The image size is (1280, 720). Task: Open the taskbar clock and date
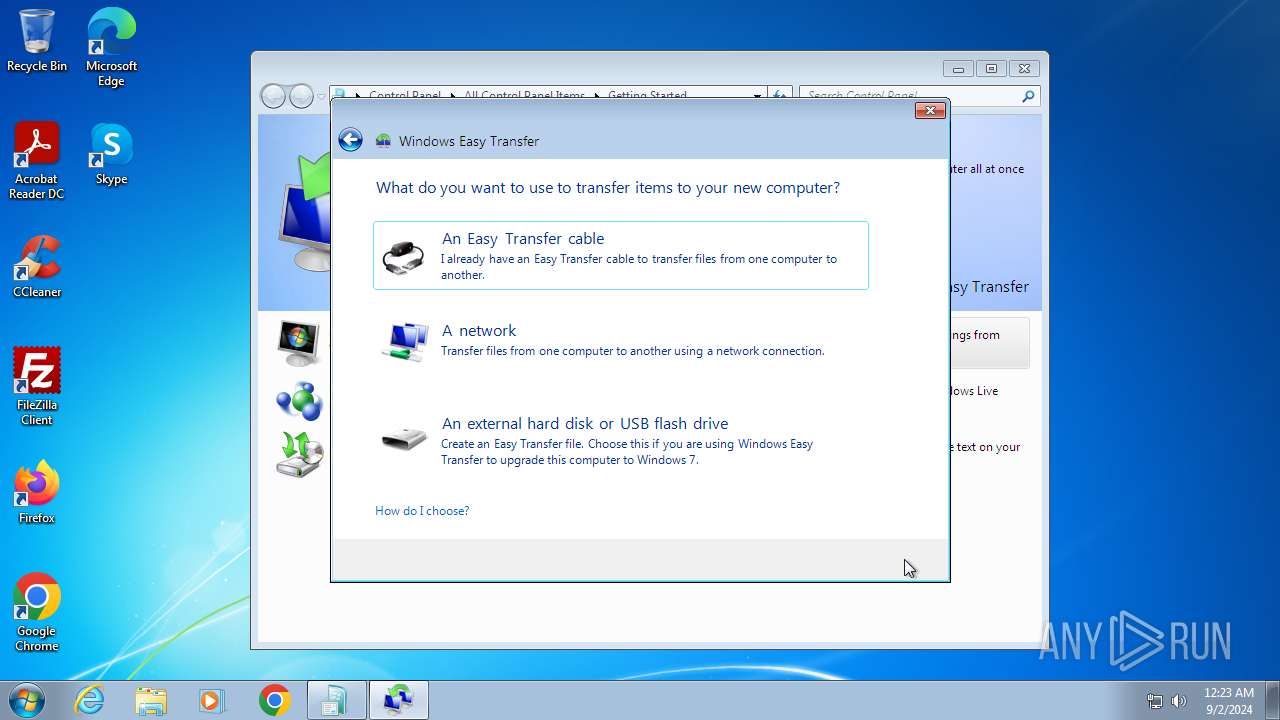[x=1229, y=700]
